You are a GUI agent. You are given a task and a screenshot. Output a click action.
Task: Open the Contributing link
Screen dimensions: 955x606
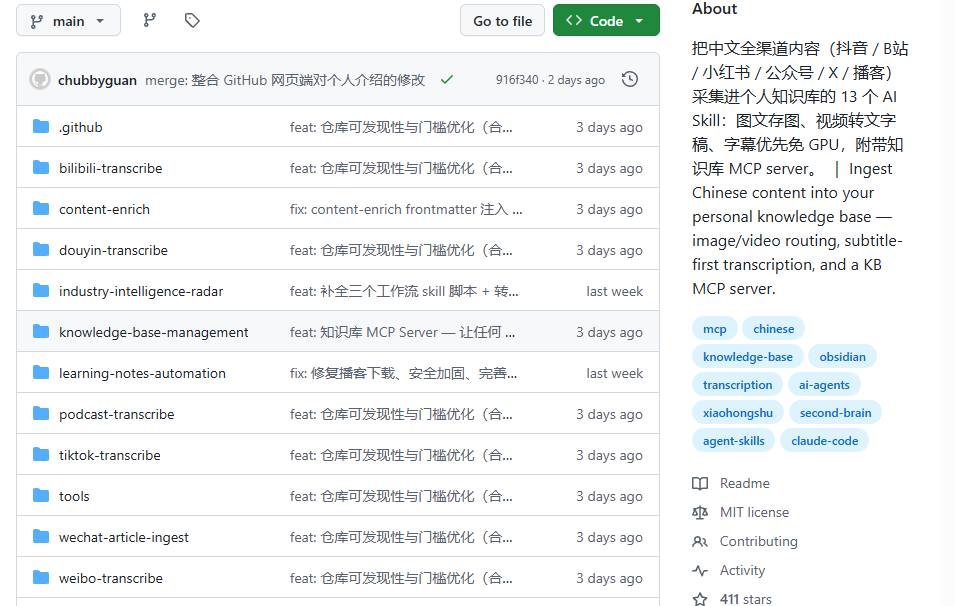(x=758, y=541)
